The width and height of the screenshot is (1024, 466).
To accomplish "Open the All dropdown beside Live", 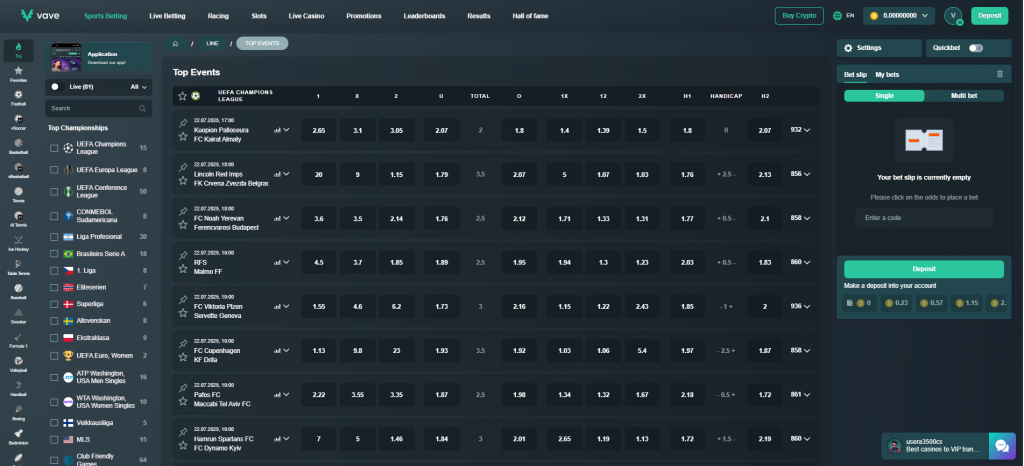I will [x=138, y=86].
